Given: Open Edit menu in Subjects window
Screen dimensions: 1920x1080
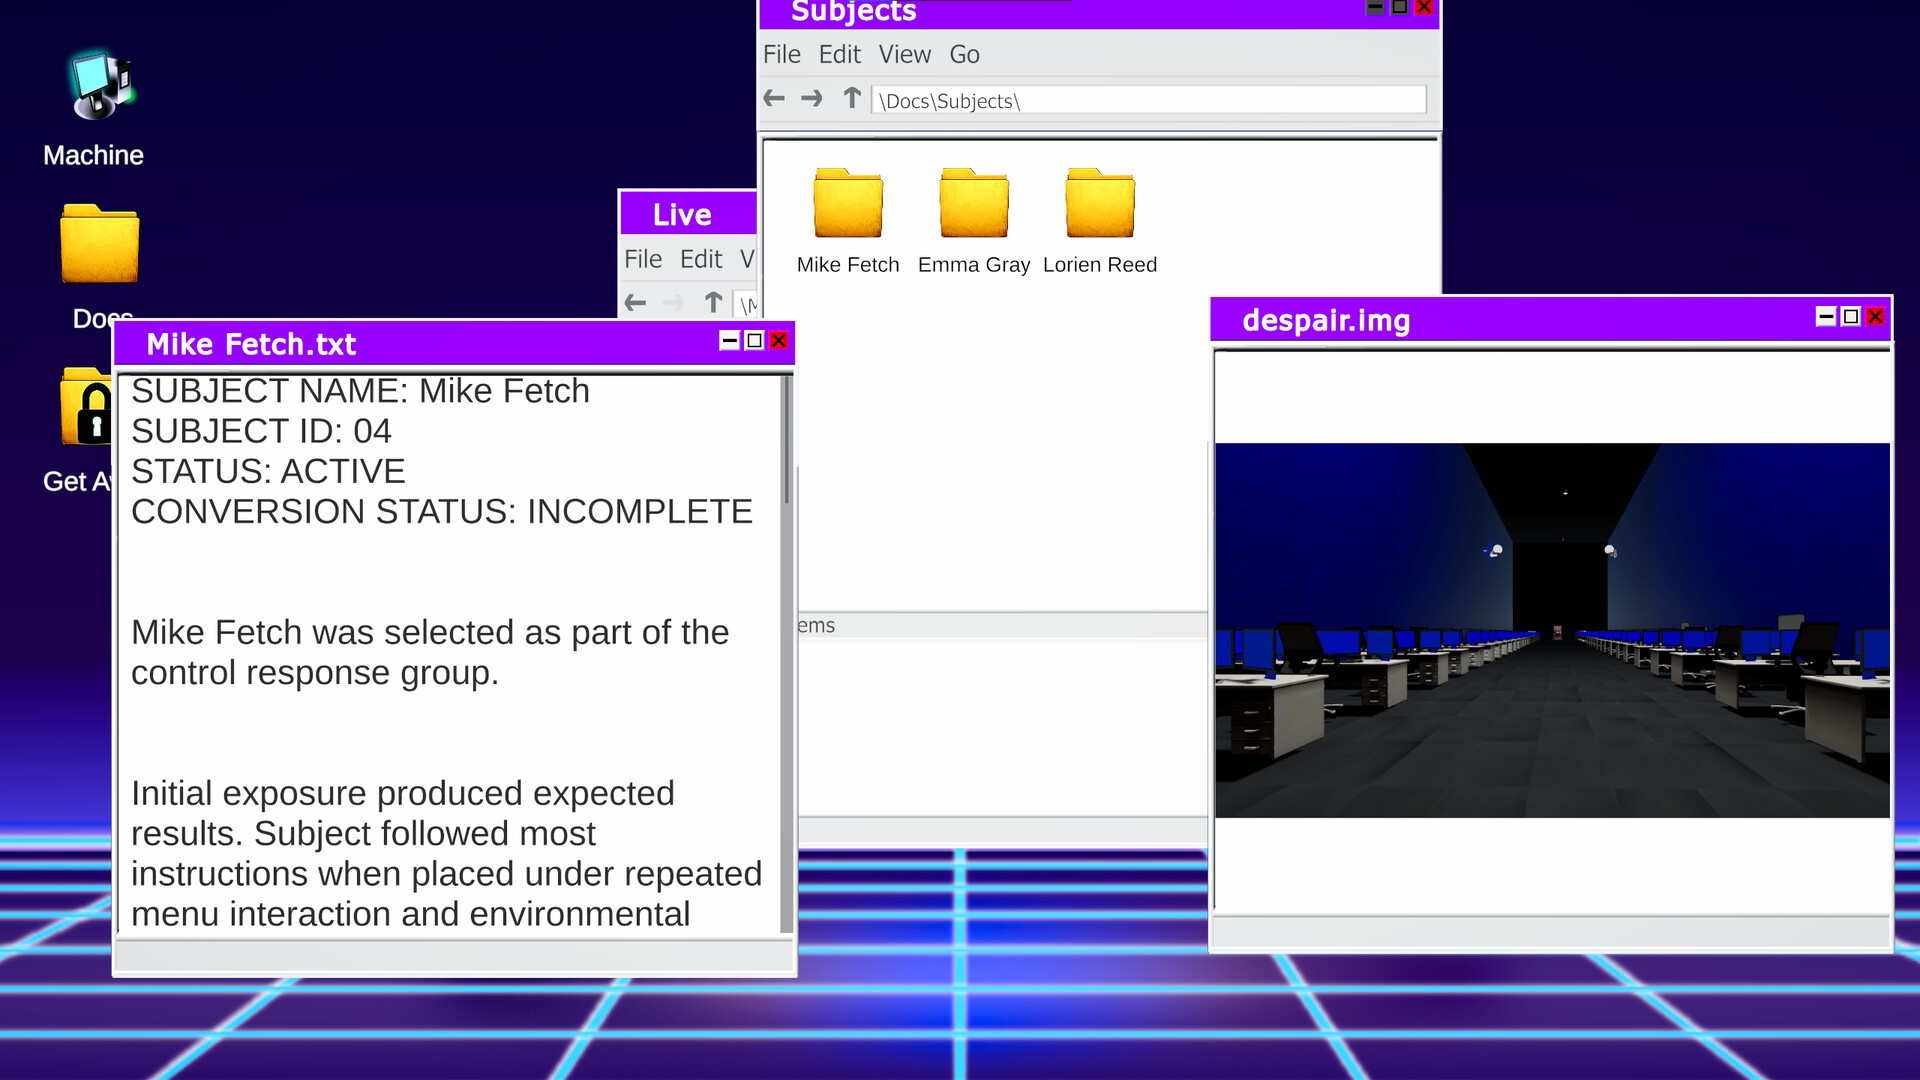Looking at the screenshot, I should coord(840,55).
